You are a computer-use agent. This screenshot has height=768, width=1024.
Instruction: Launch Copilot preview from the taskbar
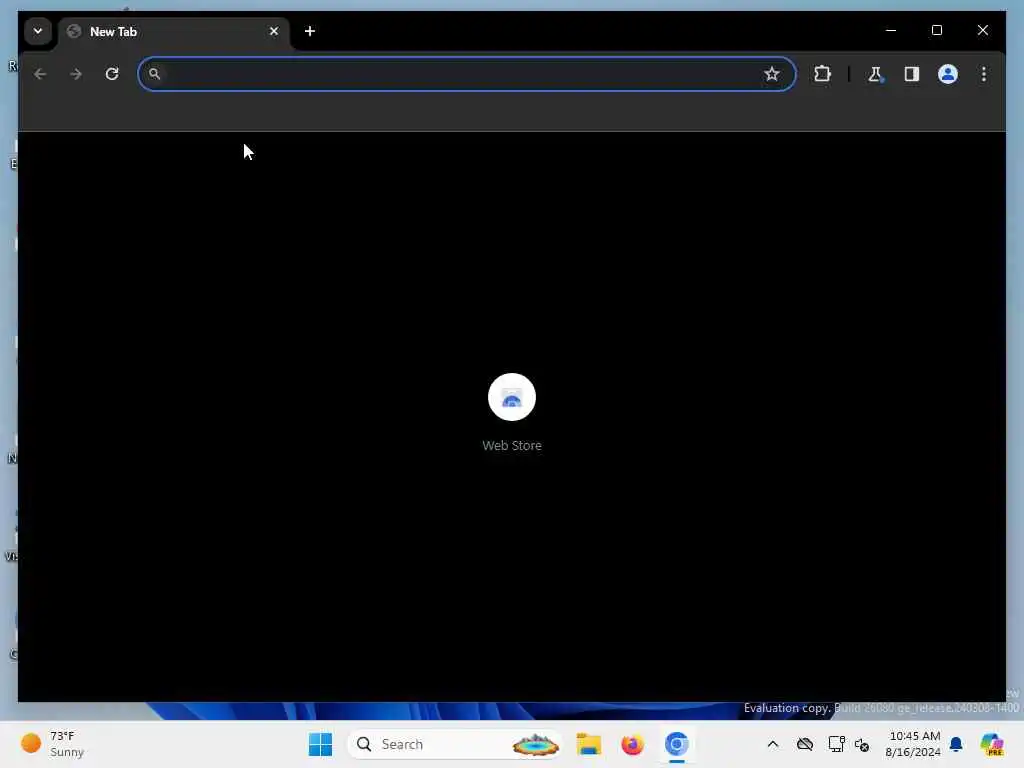[x=991, y=744]
